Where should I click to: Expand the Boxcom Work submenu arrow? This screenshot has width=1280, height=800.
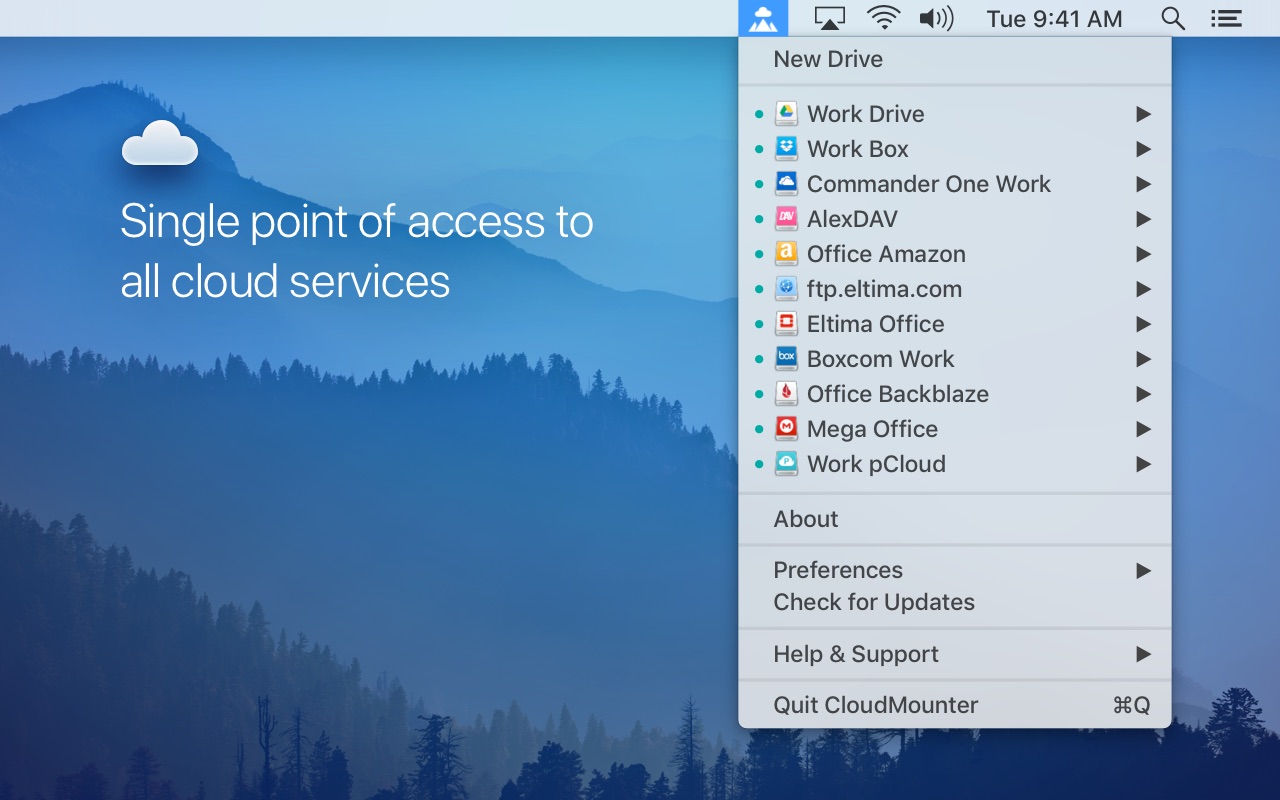pos(1144,359)
